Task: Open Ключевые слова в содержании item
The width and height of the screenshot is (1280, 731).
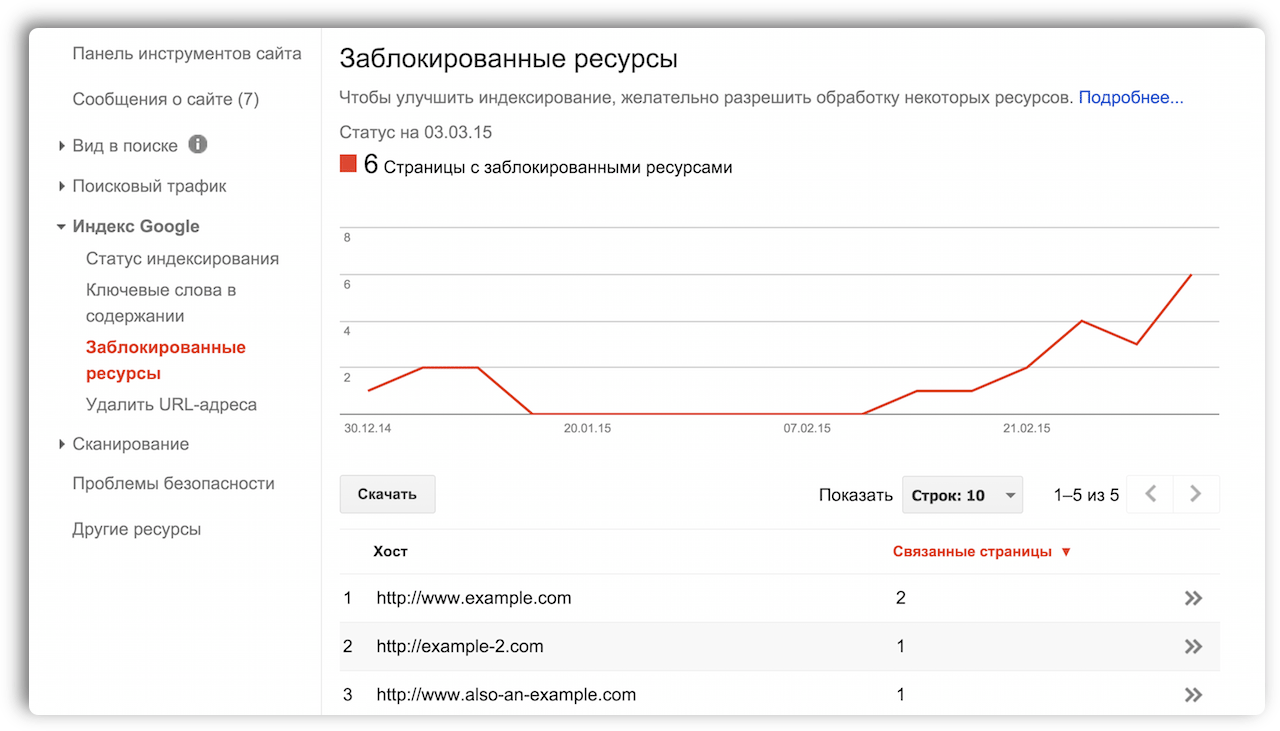Action: coord(161,303)
